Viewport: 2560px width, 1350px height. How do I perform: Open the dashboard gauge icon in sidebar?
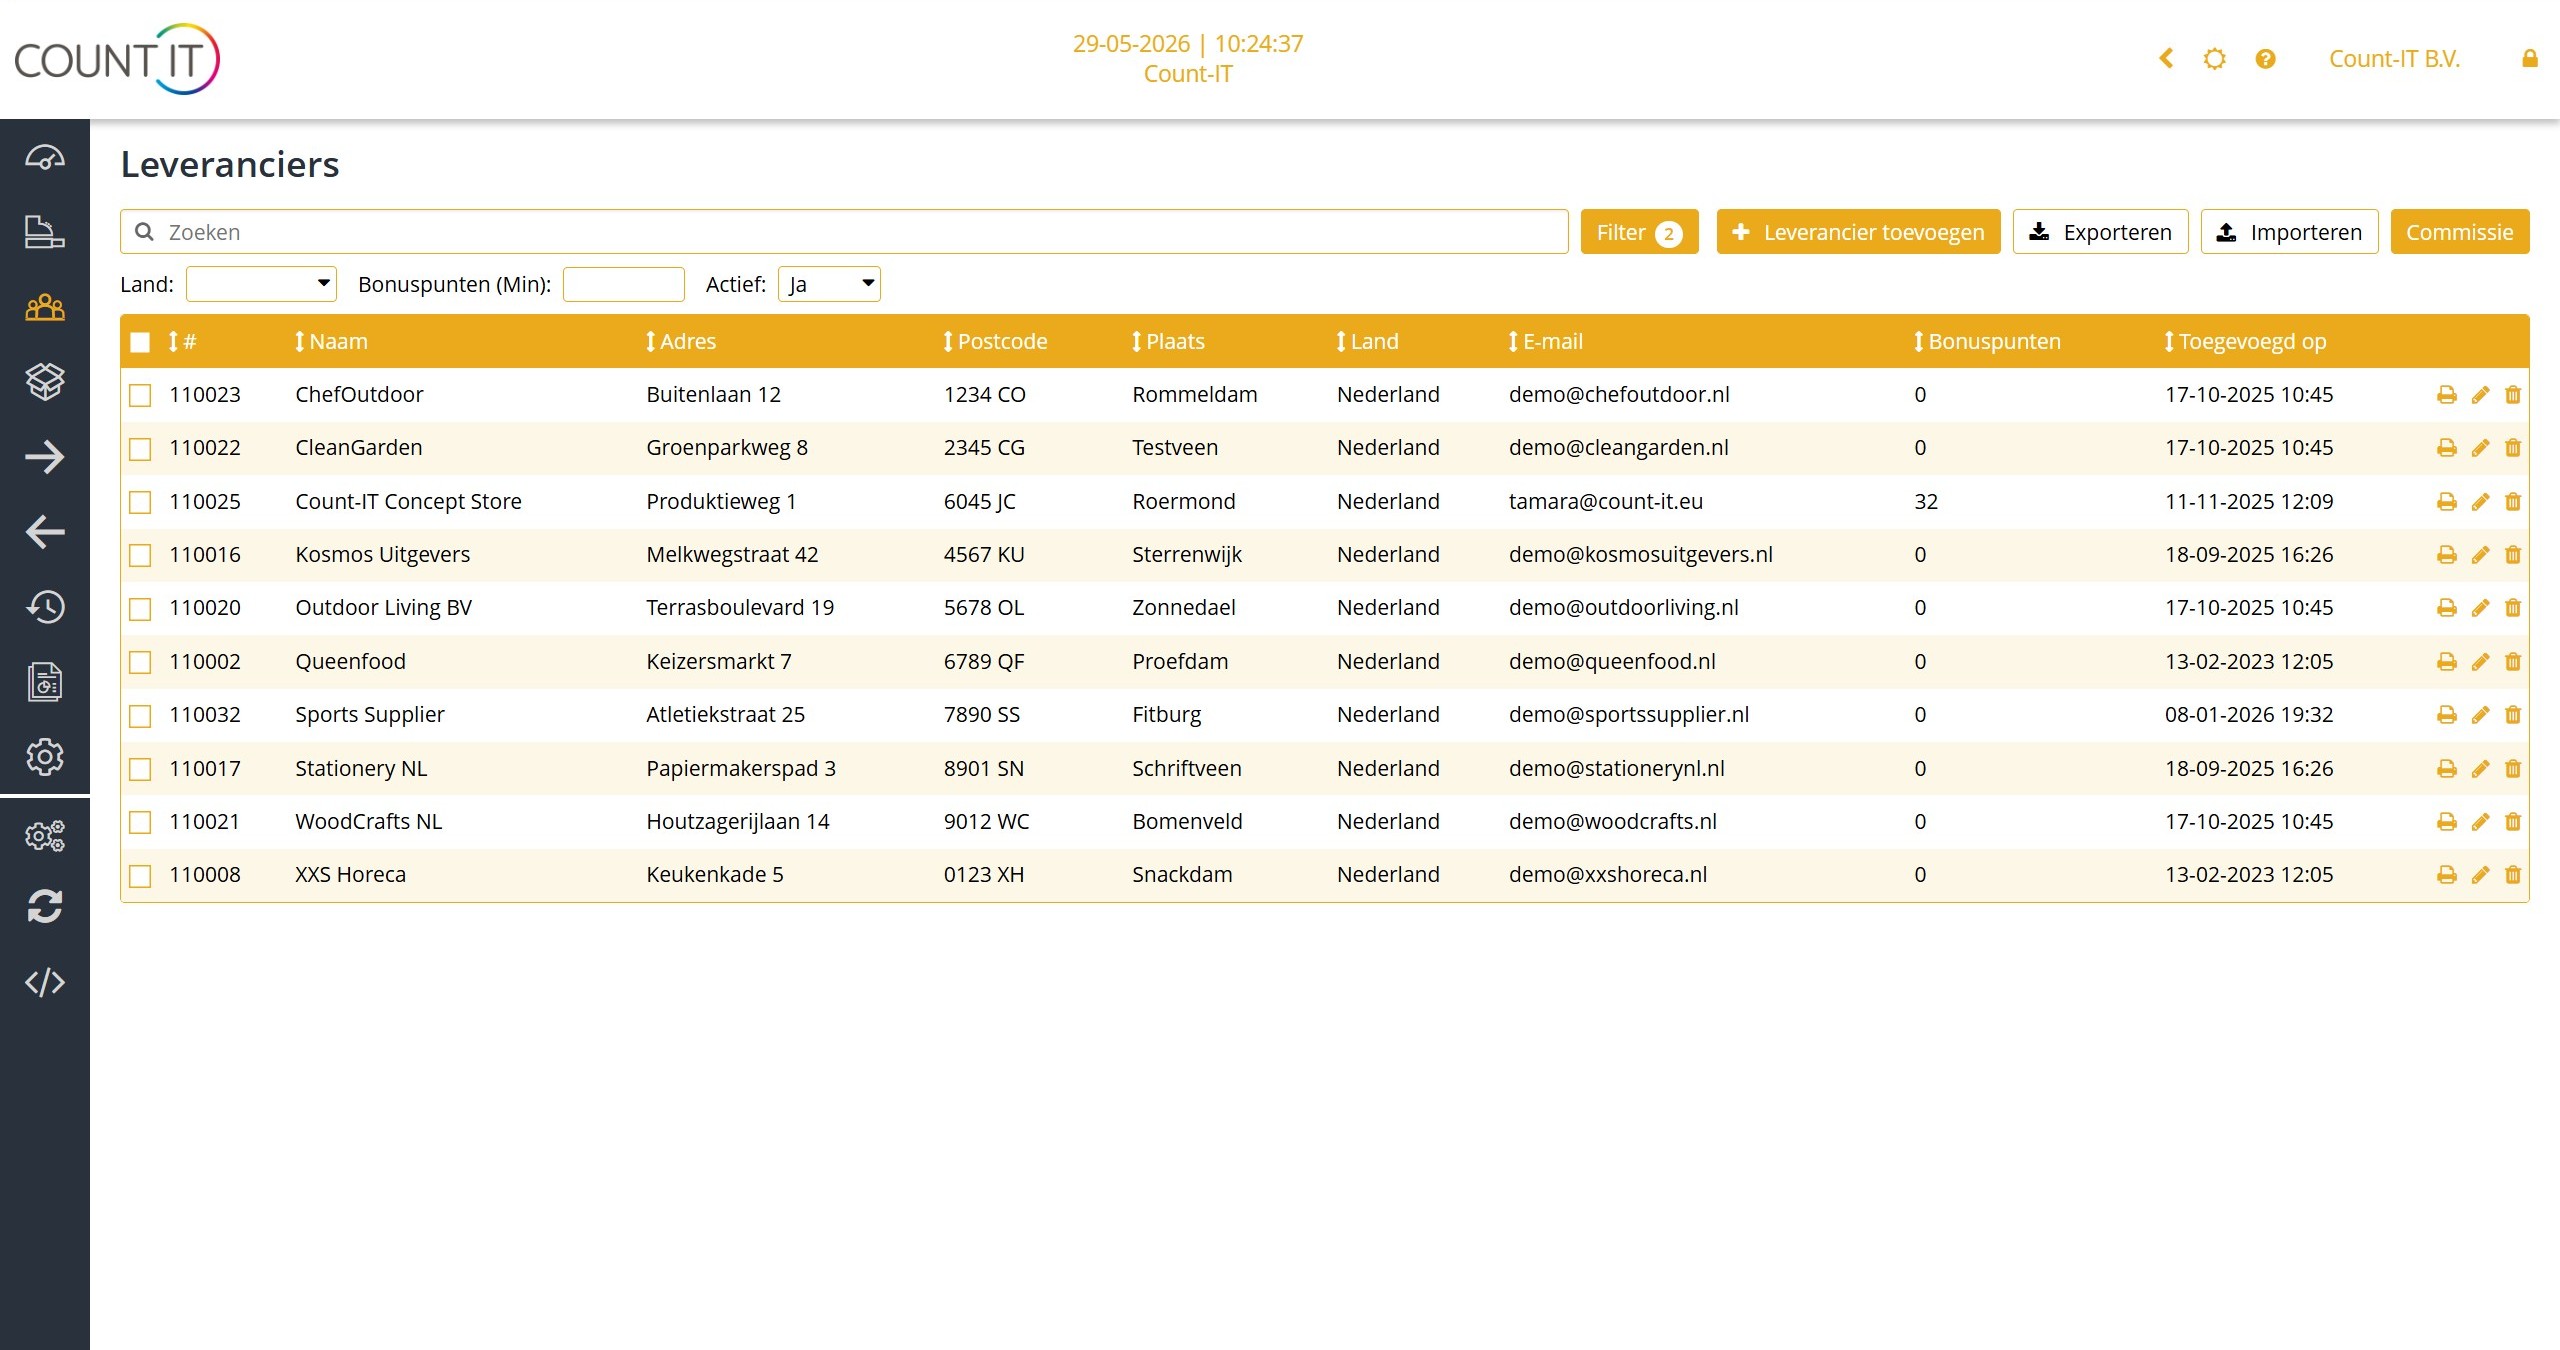point(45,158)
